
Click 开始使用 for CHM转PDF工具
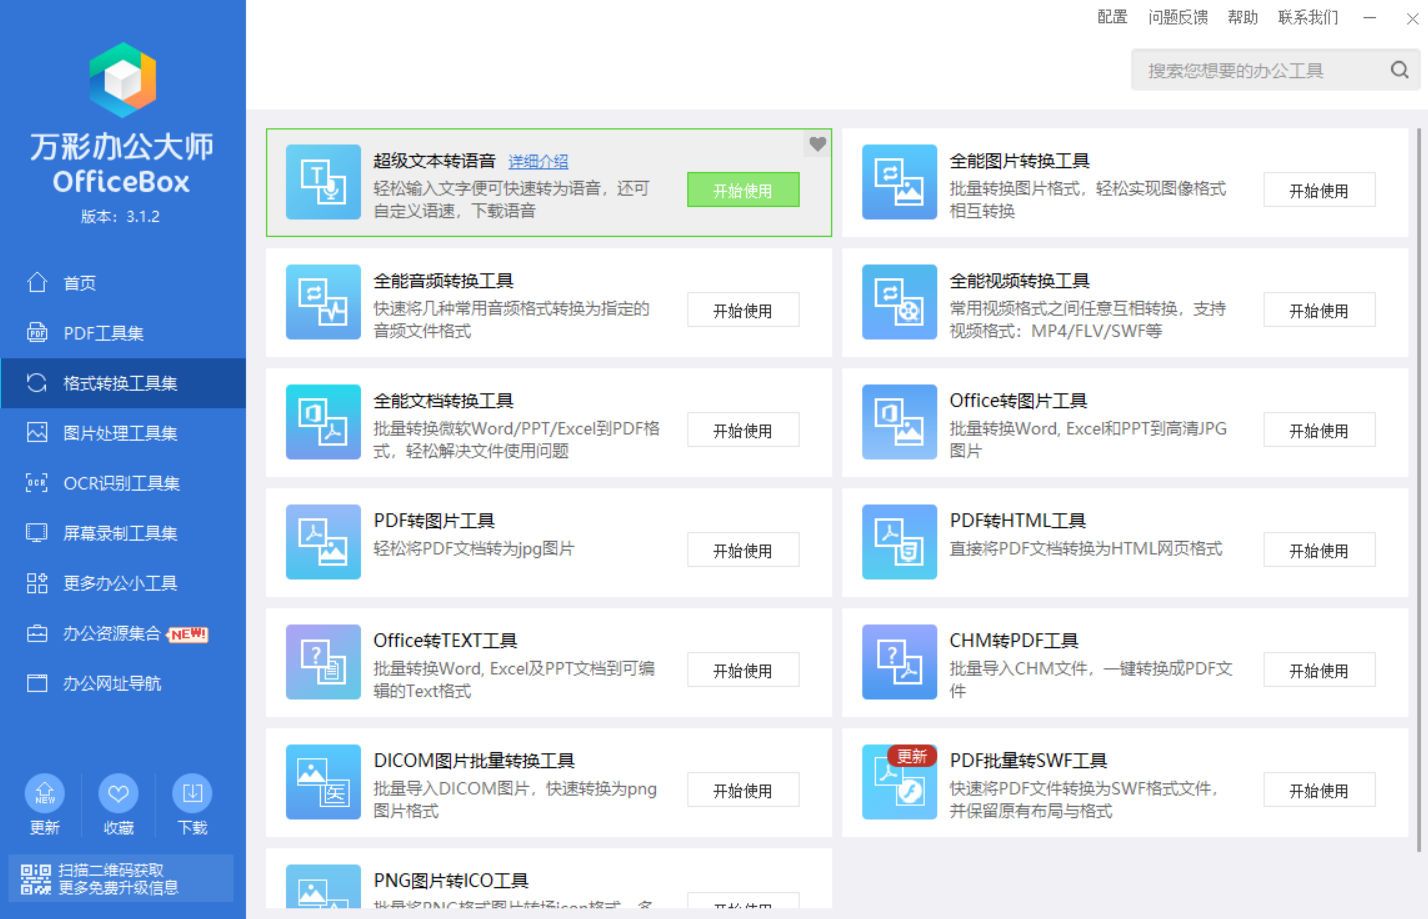click(x=1319, y=670)
